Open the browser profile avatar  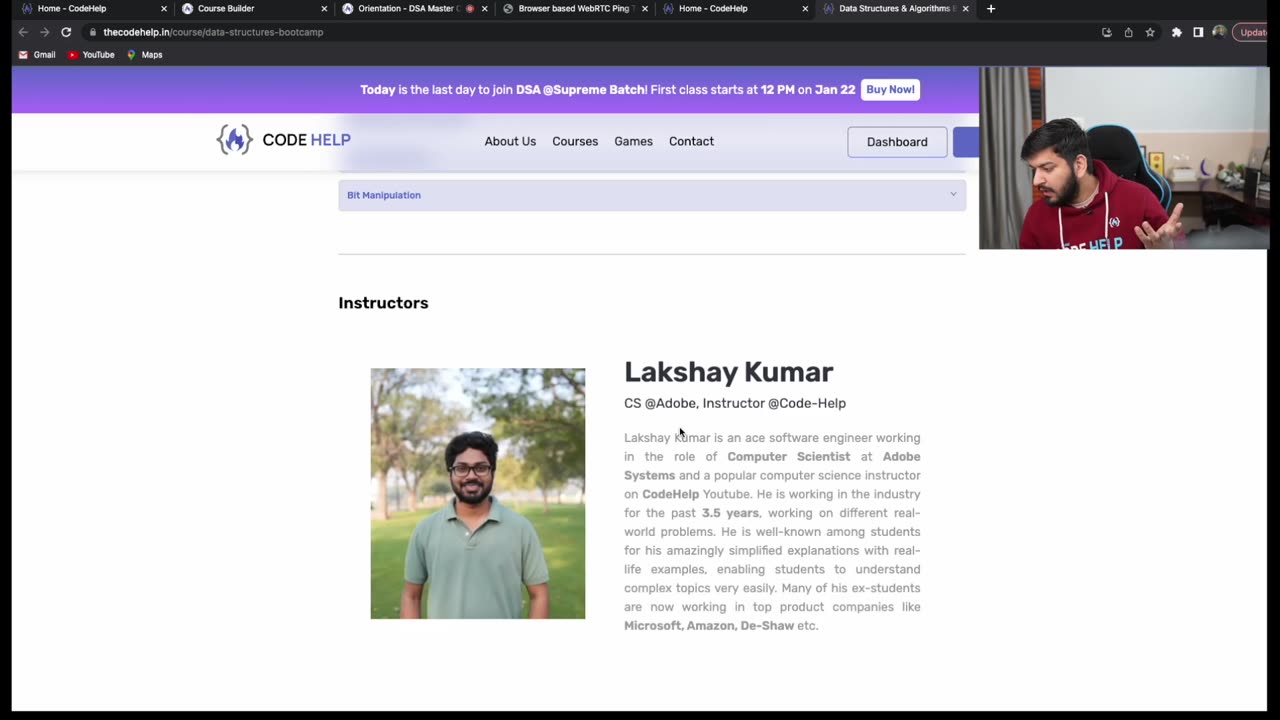1219,32
